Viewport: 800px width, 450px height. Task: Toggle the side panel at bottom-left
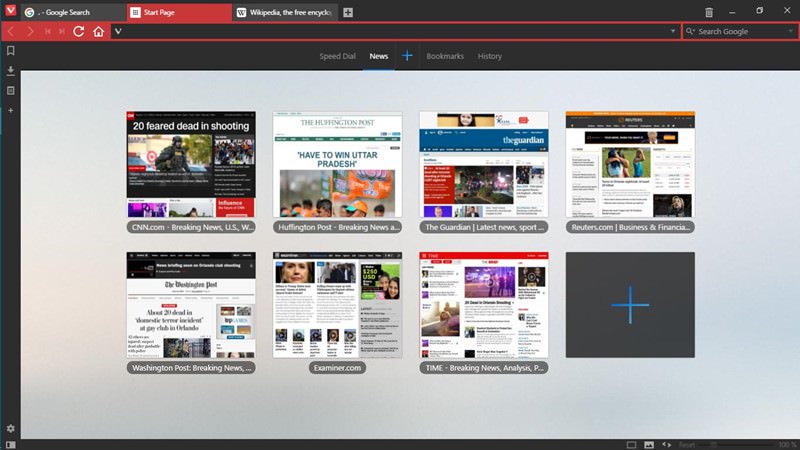click(10, 445)
